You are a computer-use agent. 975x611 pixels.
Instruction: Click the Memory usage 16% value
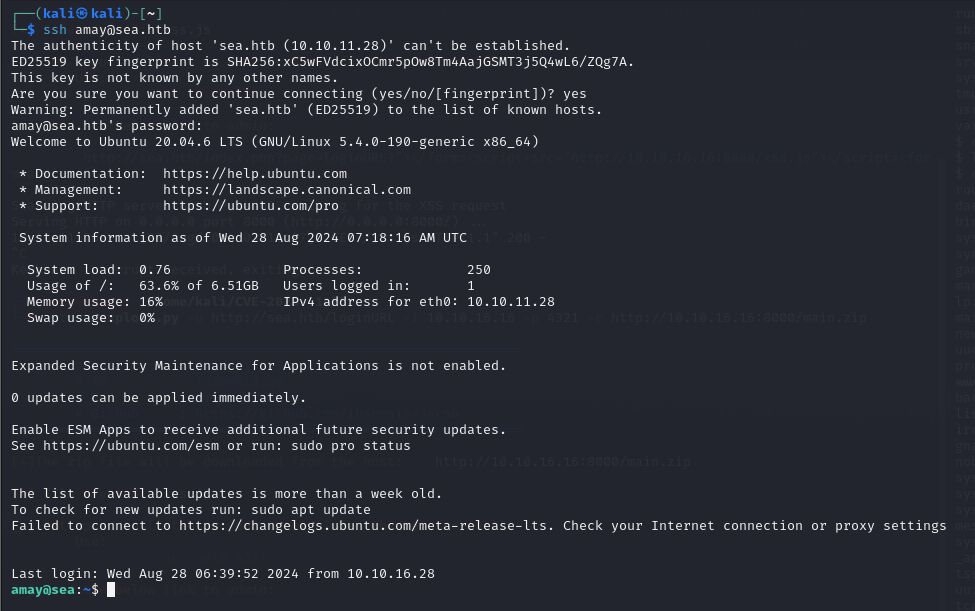point(151,301)
